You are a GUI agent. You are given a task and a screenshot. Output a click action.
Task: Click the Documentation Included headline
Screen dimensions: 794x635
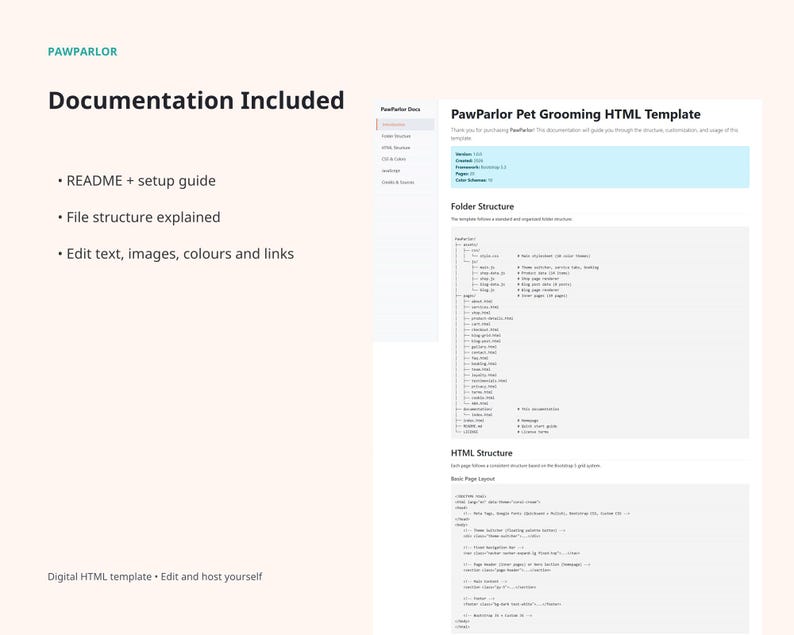(x=196, y=100)
